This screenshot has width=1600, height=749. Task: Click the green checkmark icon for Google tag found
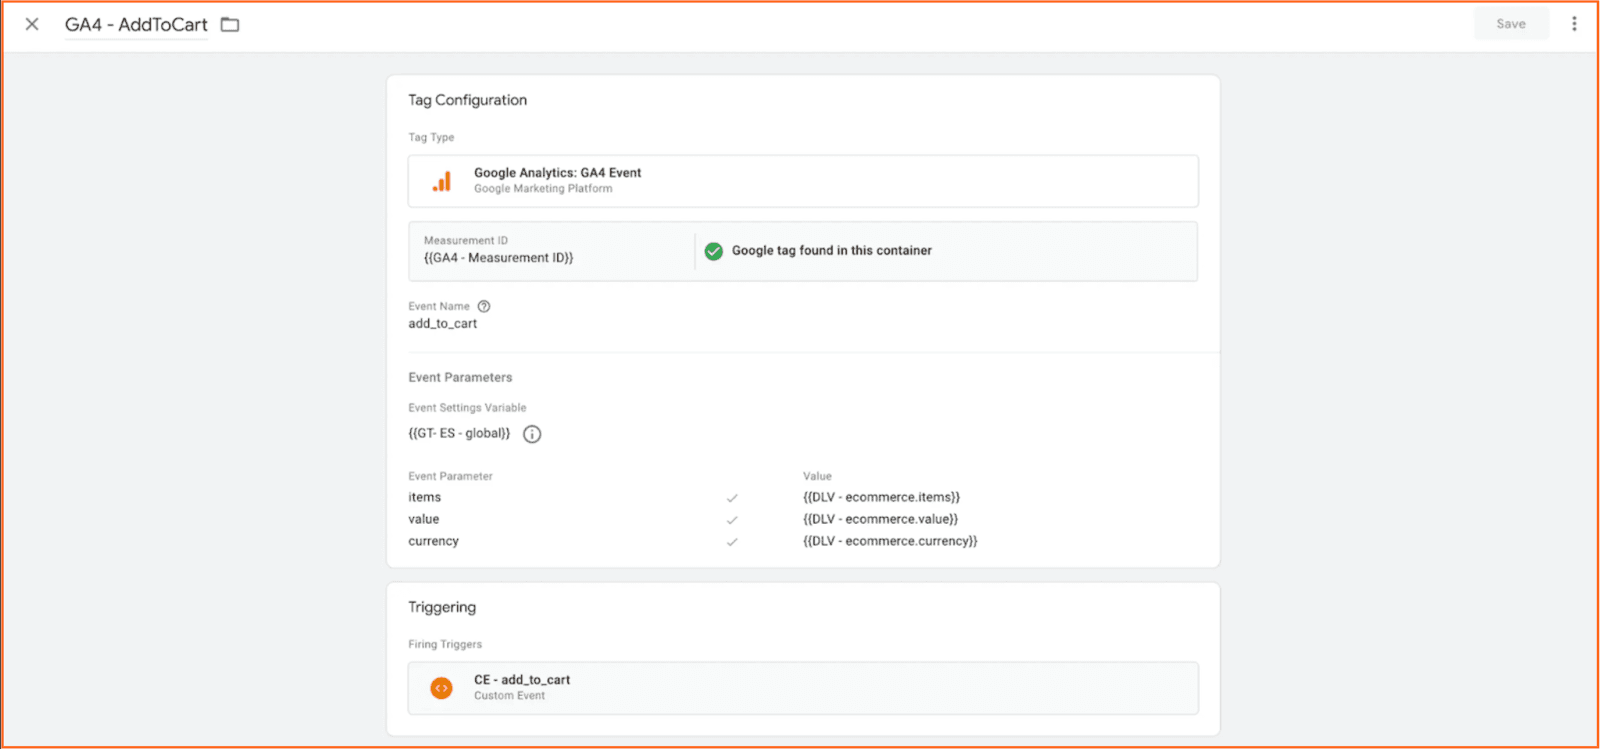(x=713, y=251)
